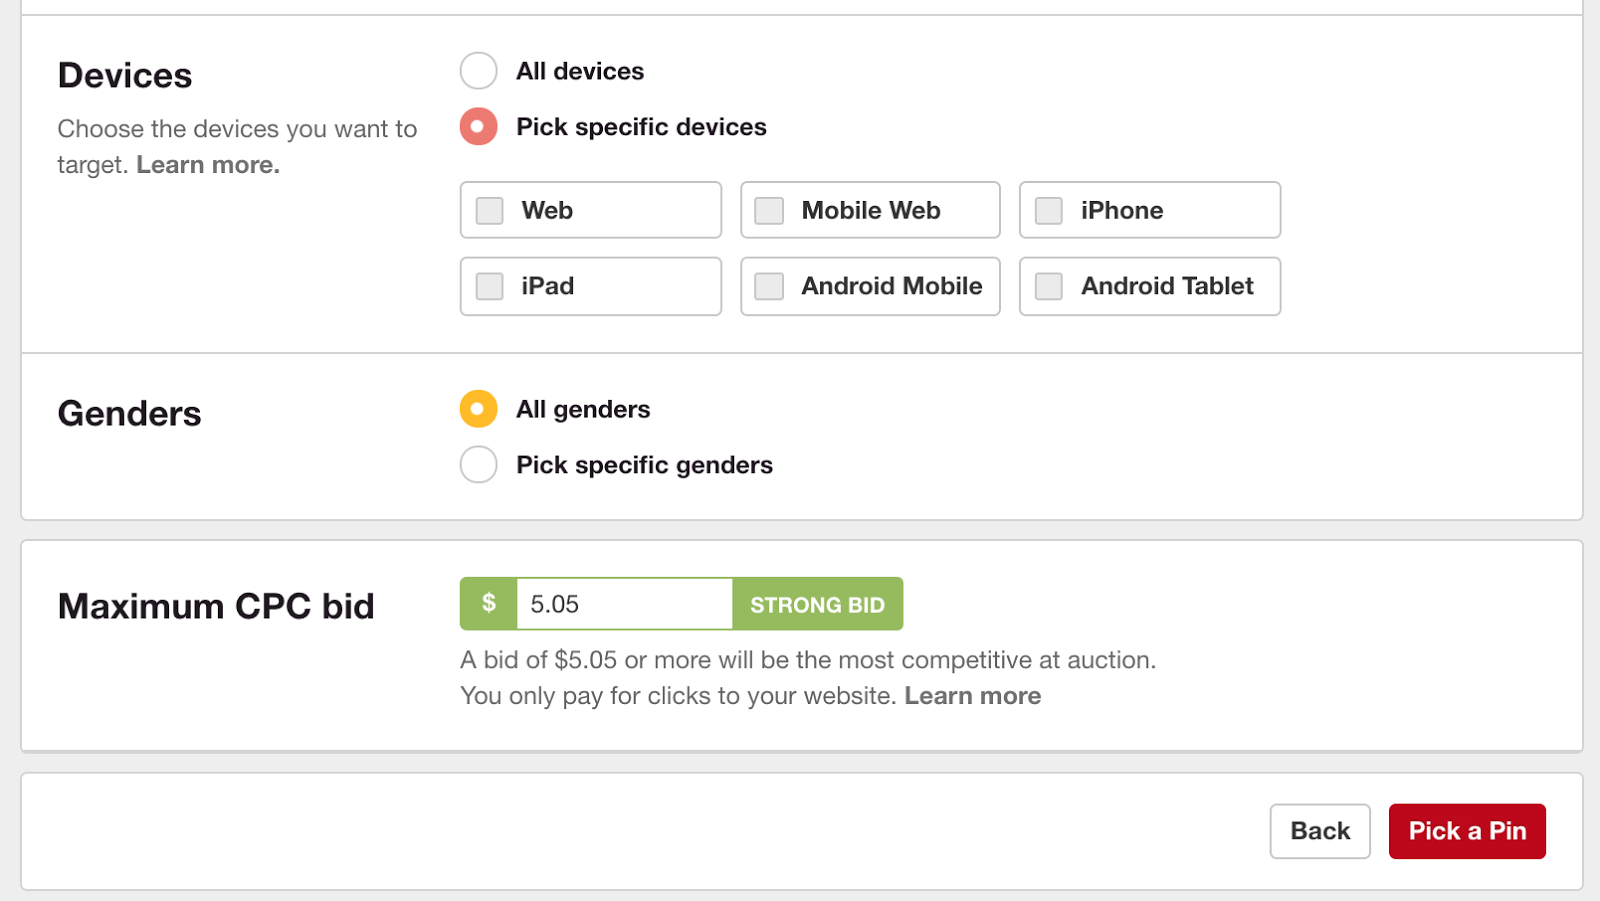Image resolution: width=1600 pixels, height=901 pixels.
Task: Open the Learn more link under Devices
Action: pos(205,164)
